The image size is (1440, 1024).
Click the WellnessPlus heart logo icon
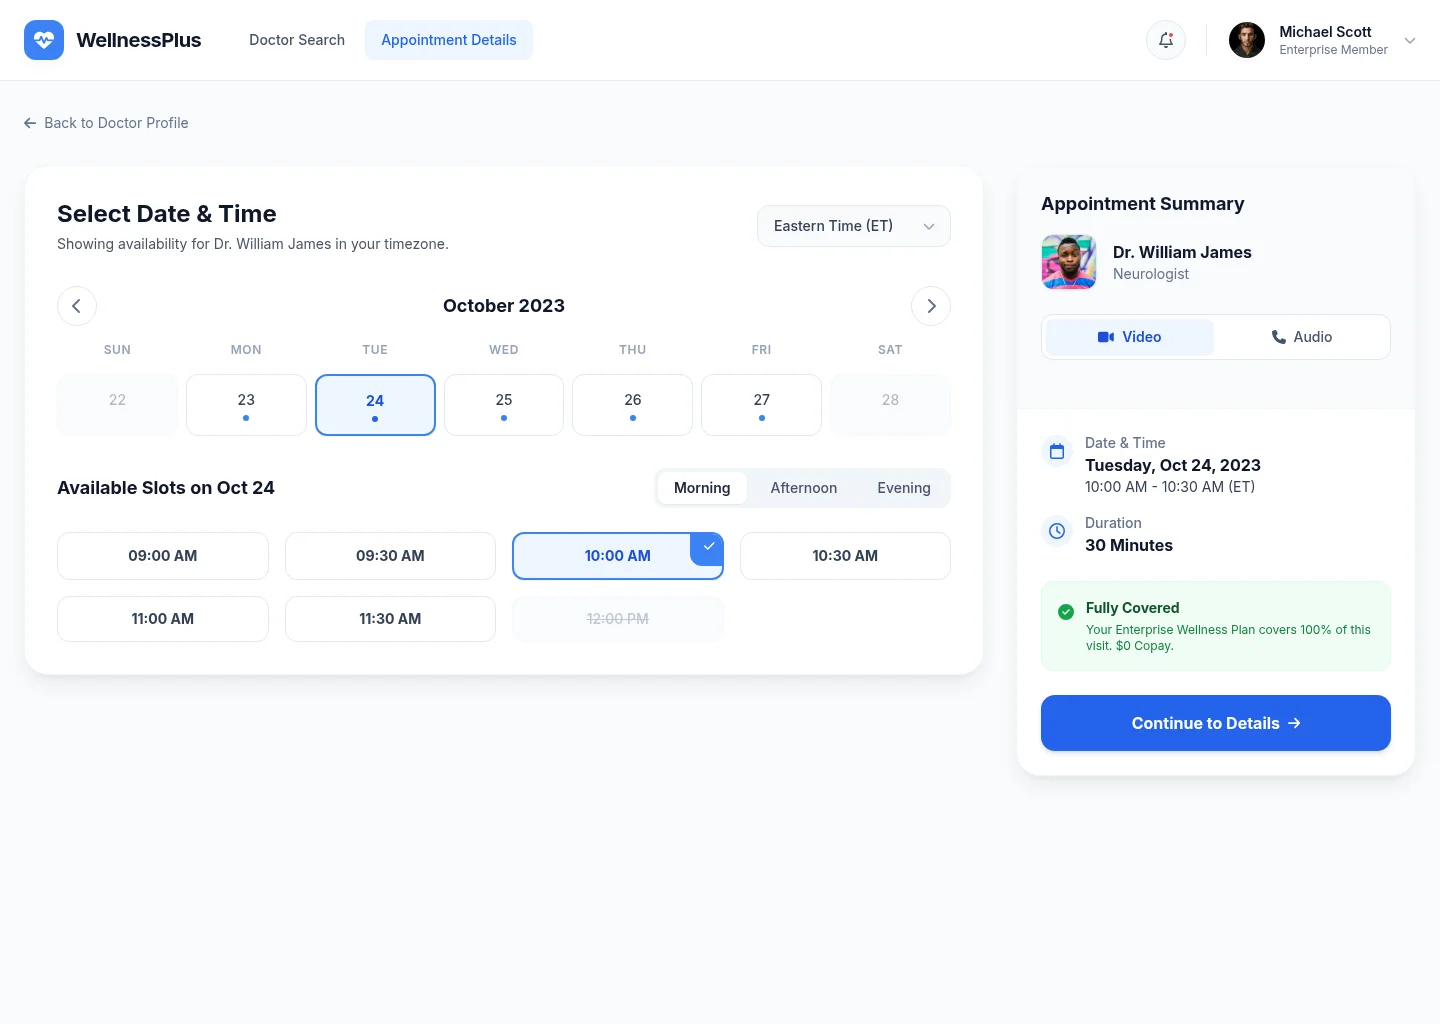(44, 40)
